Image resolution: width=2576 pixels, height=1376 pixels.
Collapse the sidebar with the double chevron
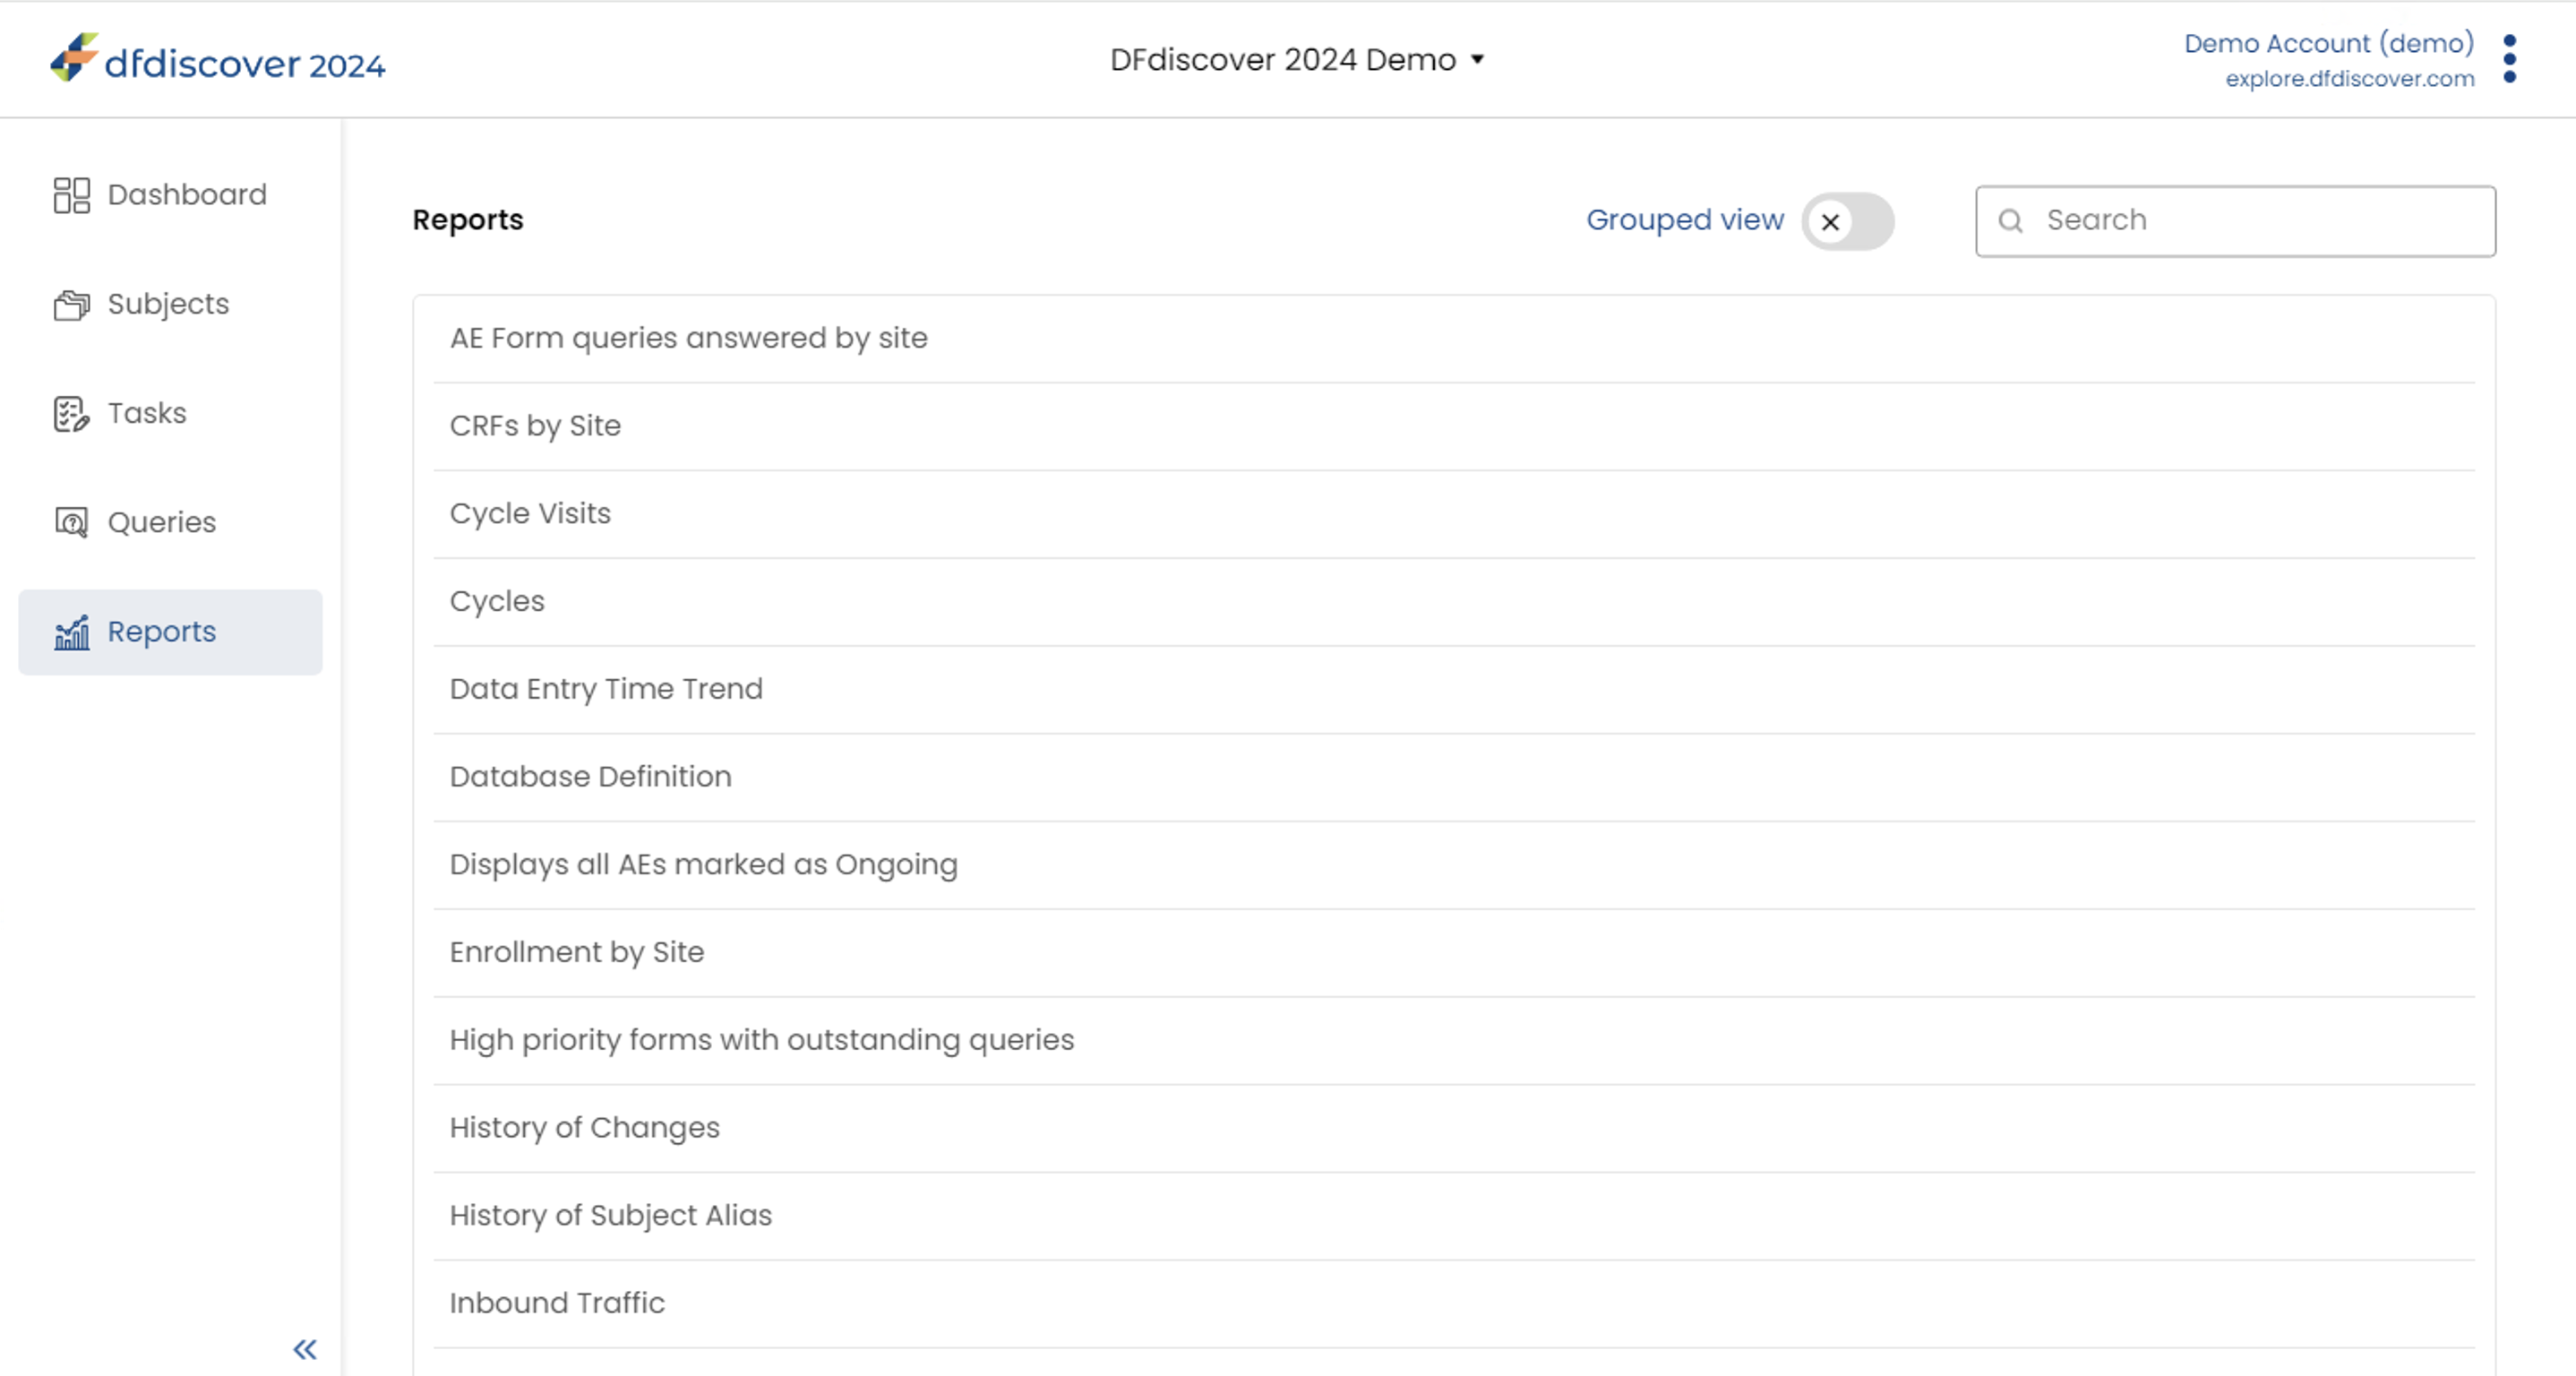point(305,1349)
